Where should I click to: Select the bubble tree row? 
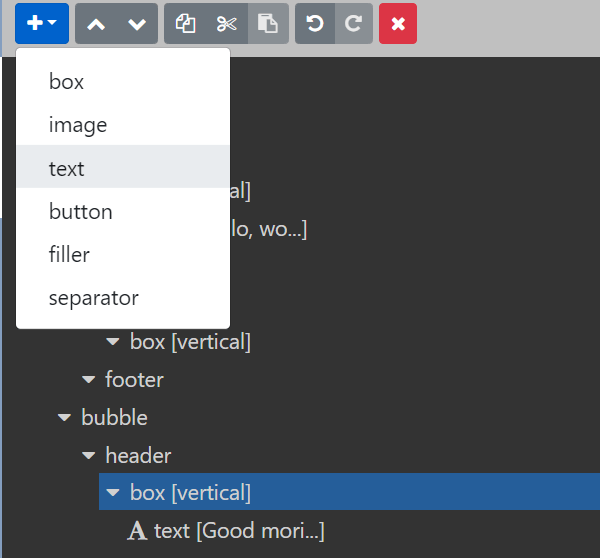(114, 417)
